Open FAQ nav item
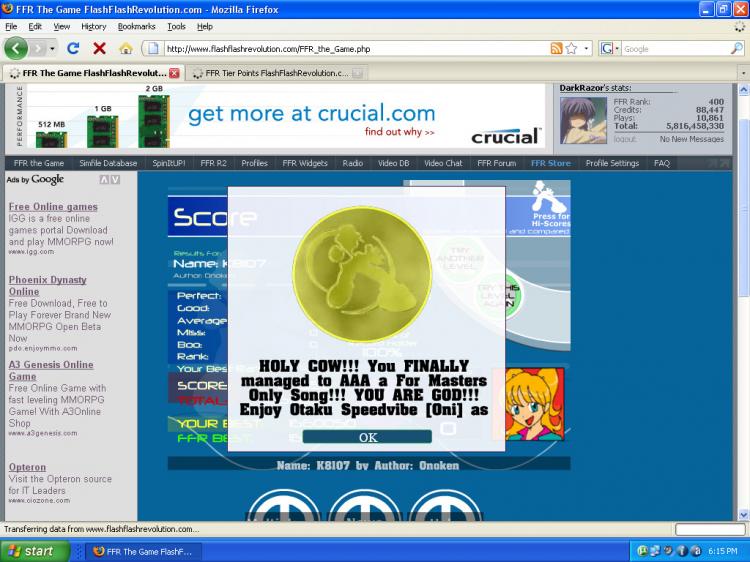The height and width of the screenshot is (562, 750). point(662,163)
